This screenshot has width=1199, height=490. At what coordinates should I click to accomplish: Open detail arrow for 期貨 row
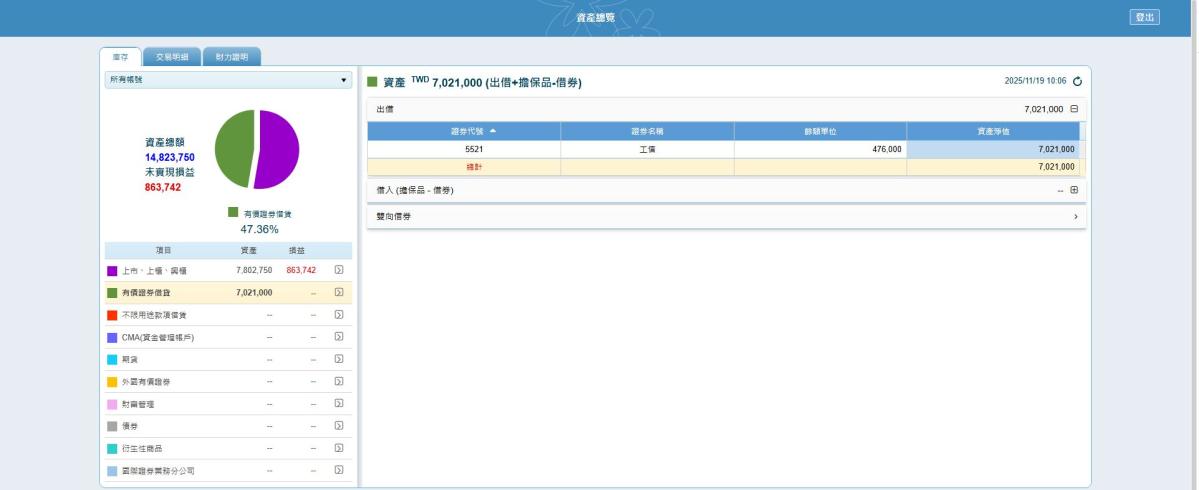coord(339,359)
